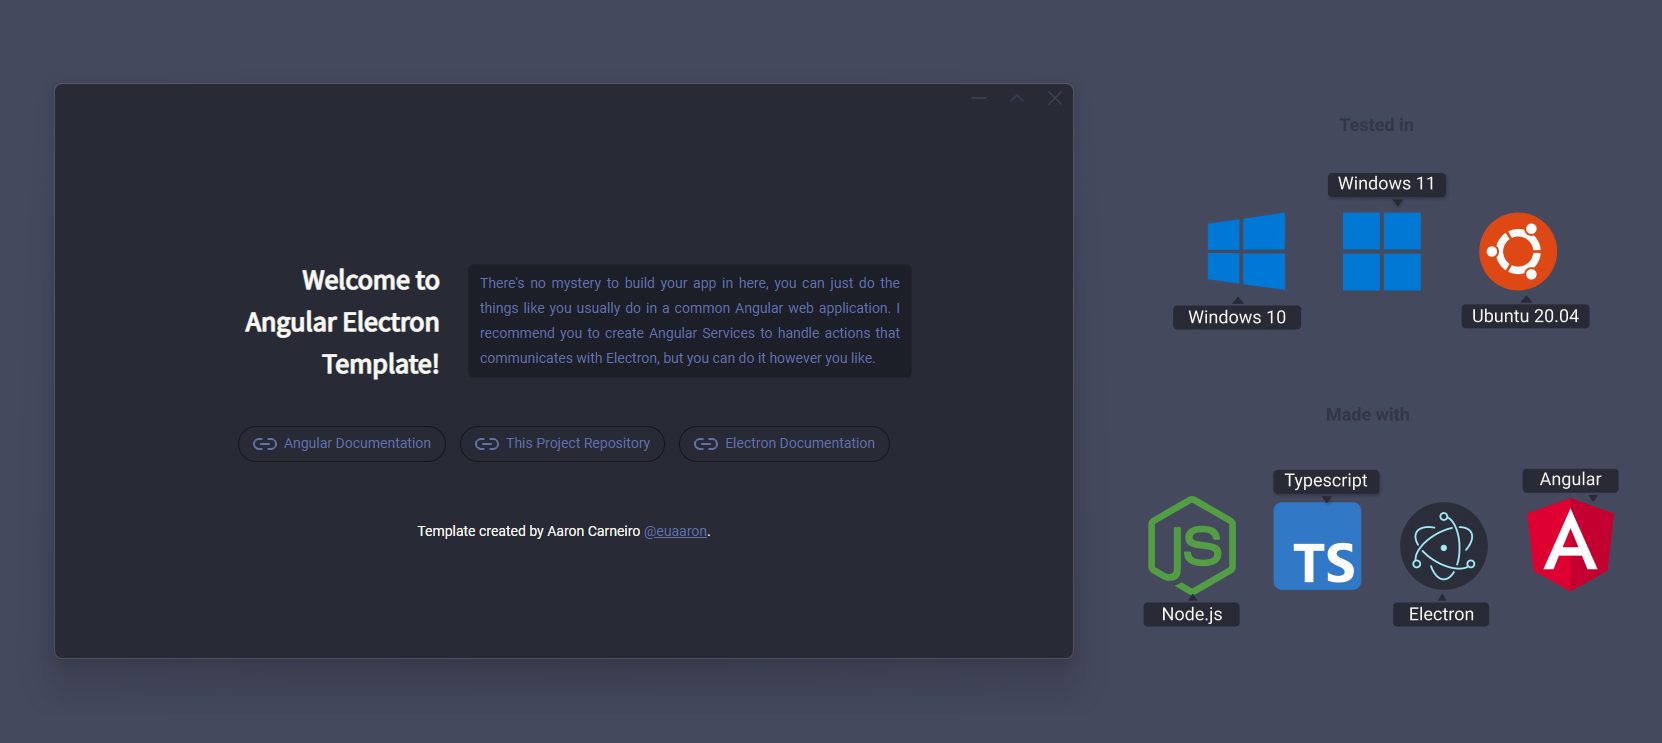
Task: Click the Typescript TS logo
Action: tap(1317, 546)
